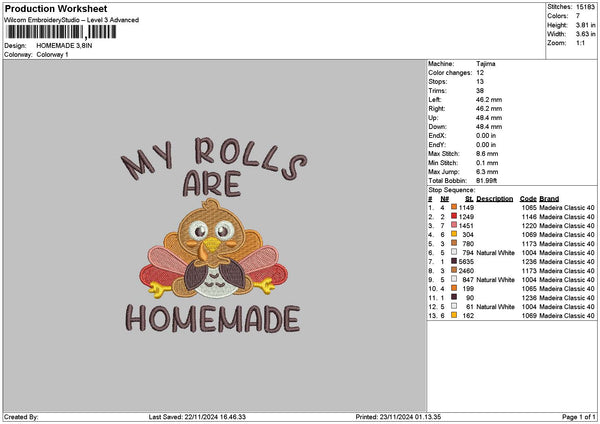Click 'Natural White' description in row 12
This screenshot has height=424, width=600.
pos(496,307)
